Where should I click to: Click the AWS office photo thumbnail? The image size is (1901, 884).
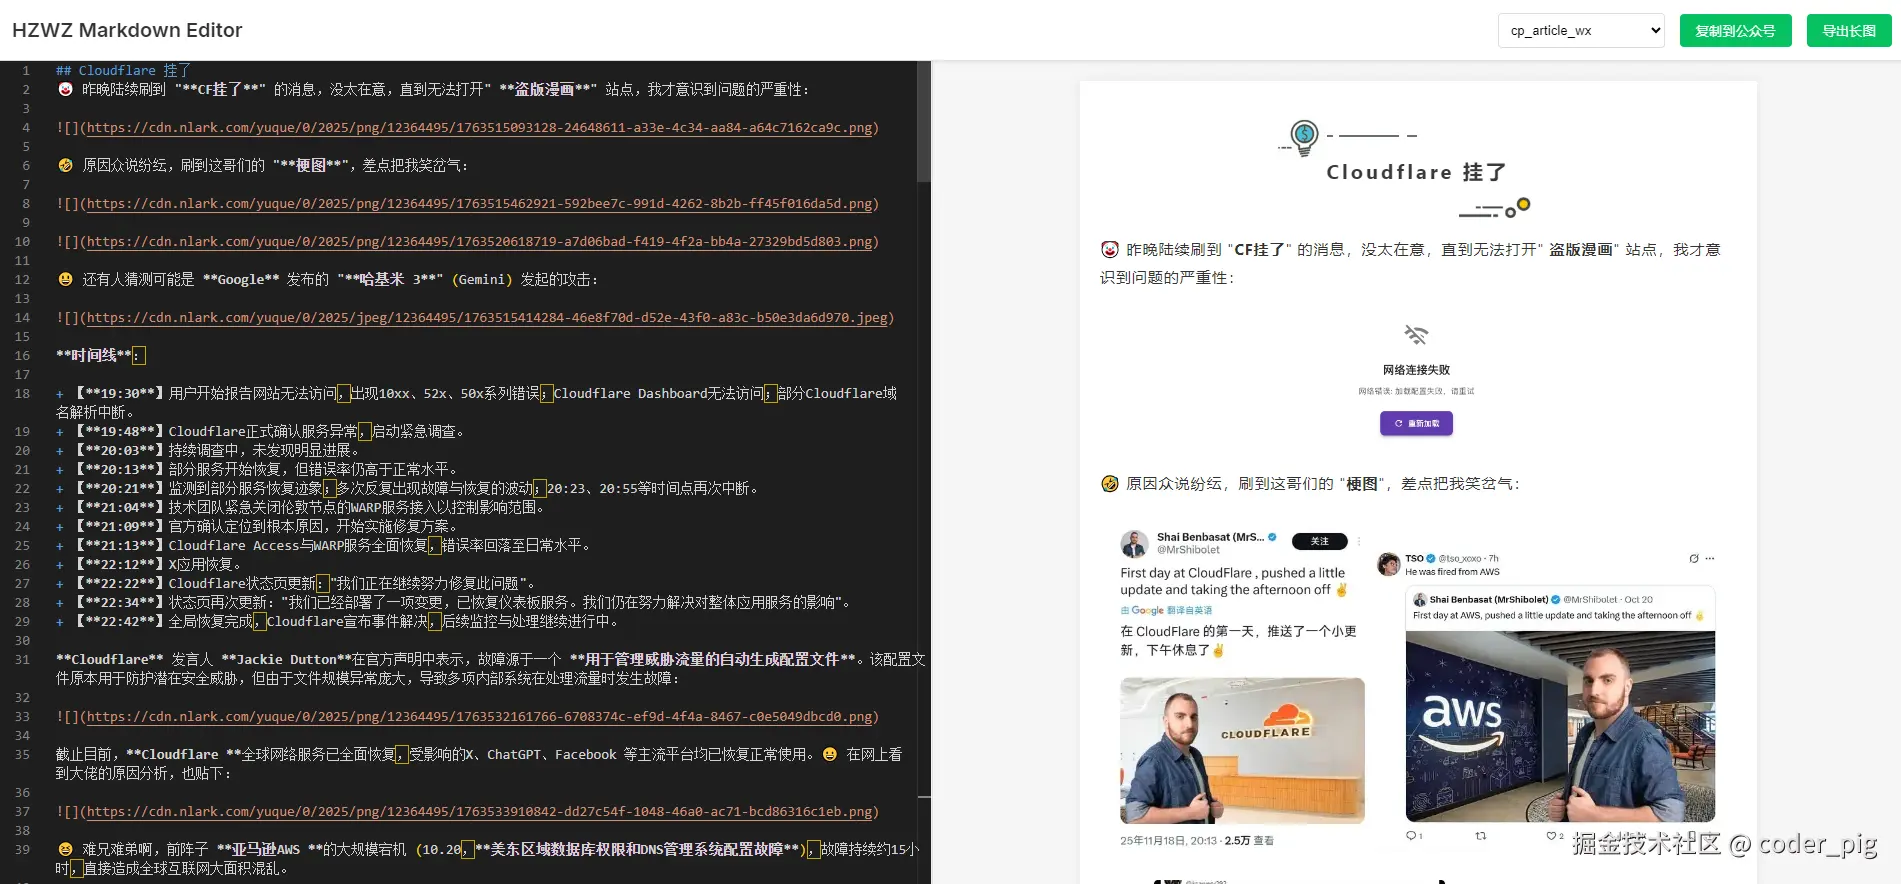coord(1560,727)
